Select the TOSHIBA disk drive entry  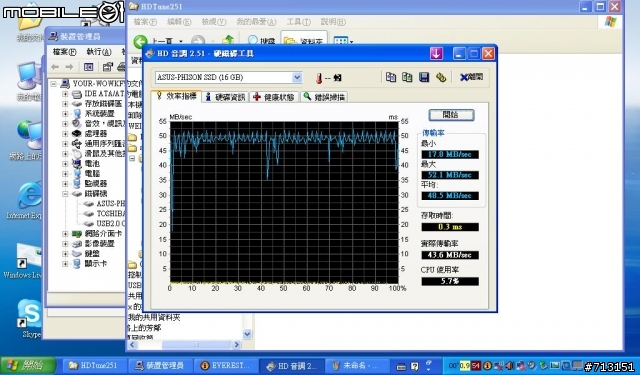(x=104, y=214)
